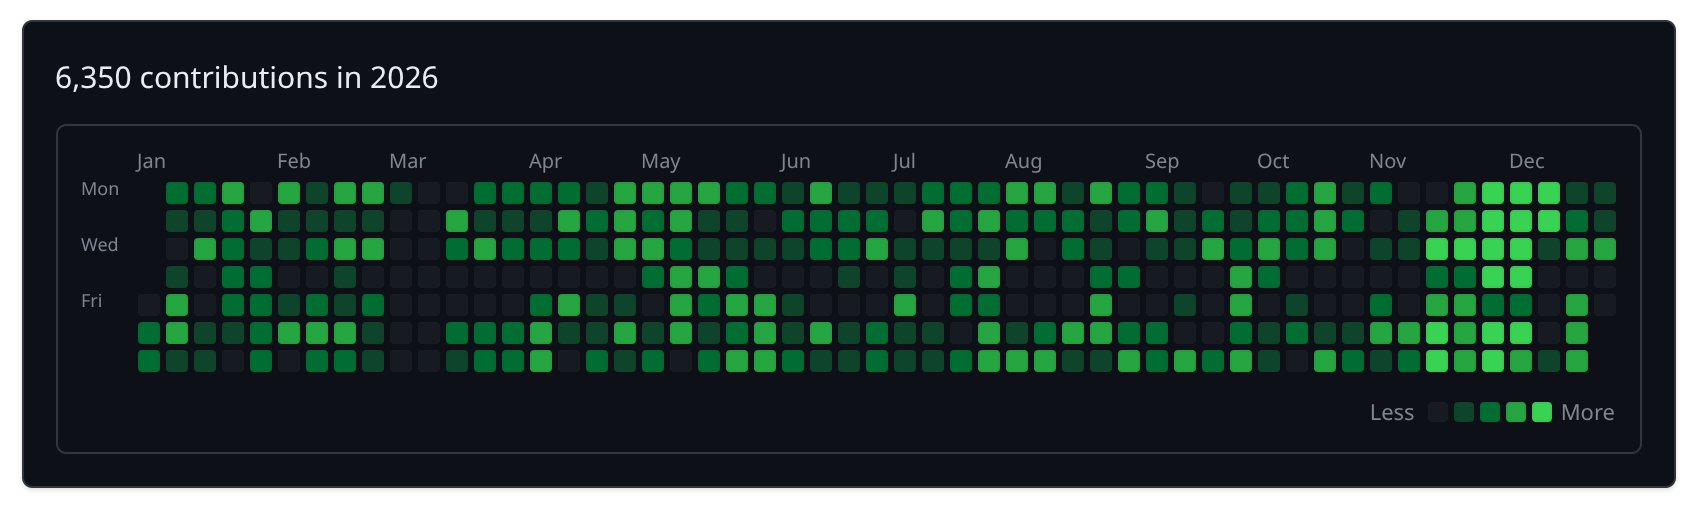
Task: Pick the fourth legend swatch next to brightest
Action: point(1516,412)
